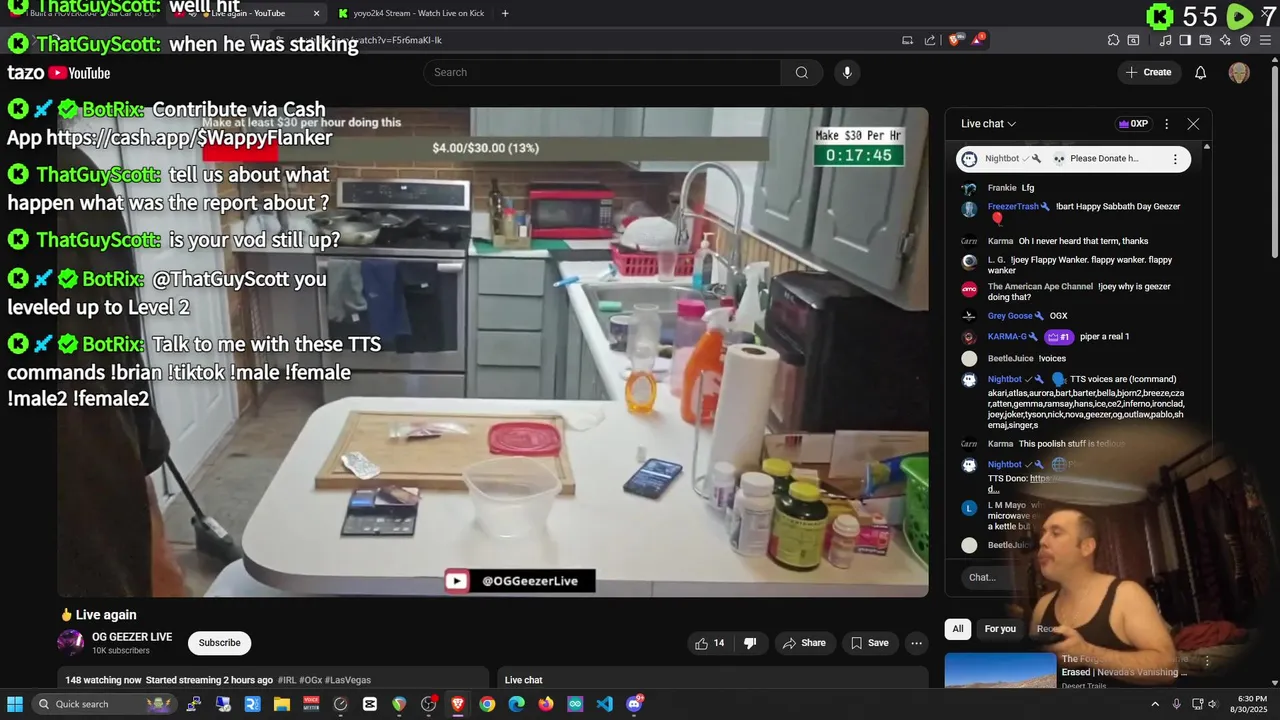Click the taskbar Quick search box
1280x720 pixels.
pyautogui.click(x=105, y=704)
